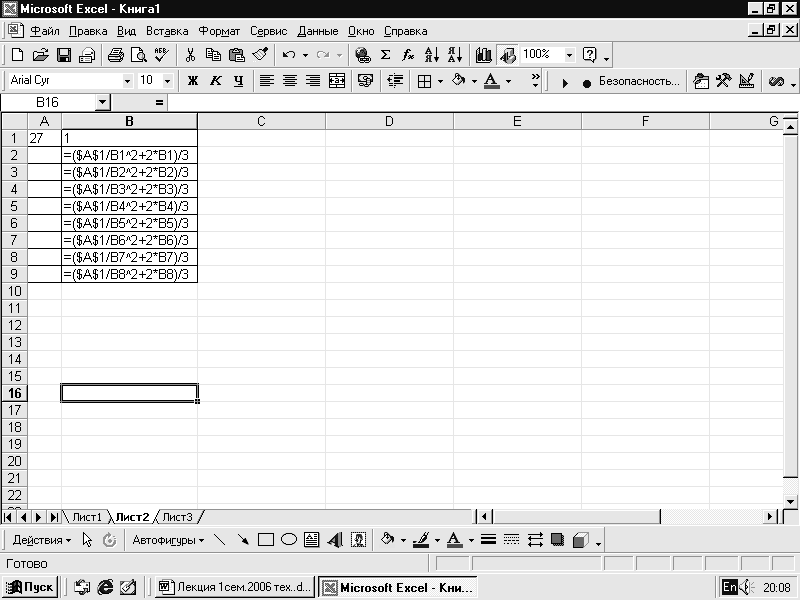
Task: Launch the Chart Wizard icon
Action: pyautogui.click(x=483, y=55)
